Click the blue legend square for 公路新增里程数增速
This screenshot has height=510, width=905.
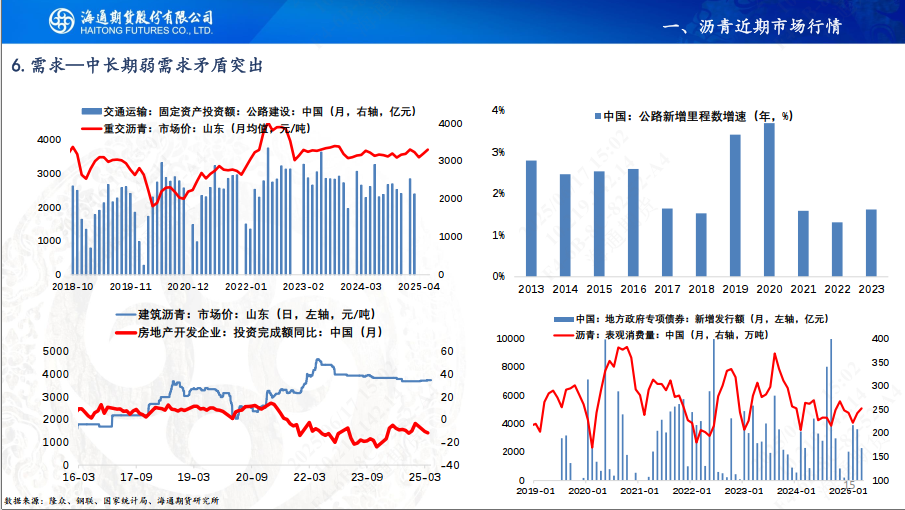598,116
